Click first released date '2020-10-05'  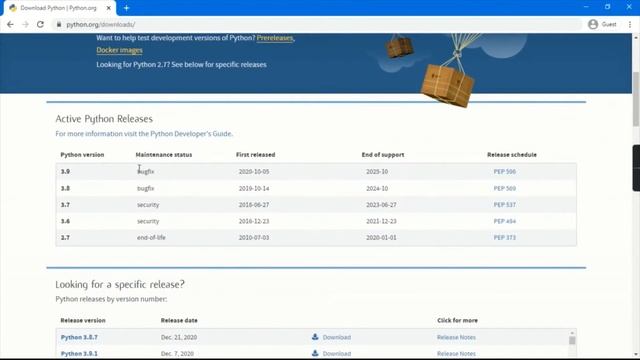point(254,171)
